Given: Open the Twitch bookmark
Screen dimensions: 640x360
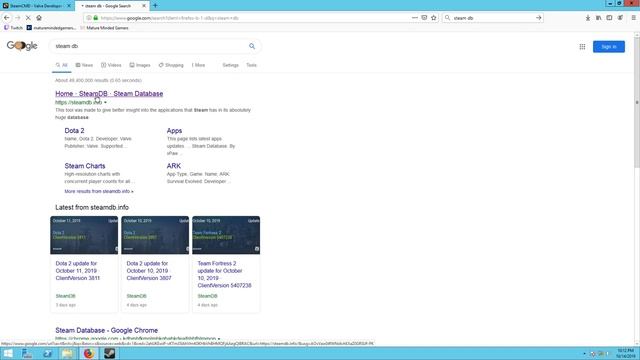Looking at the screenshot, I should (13, 28).
